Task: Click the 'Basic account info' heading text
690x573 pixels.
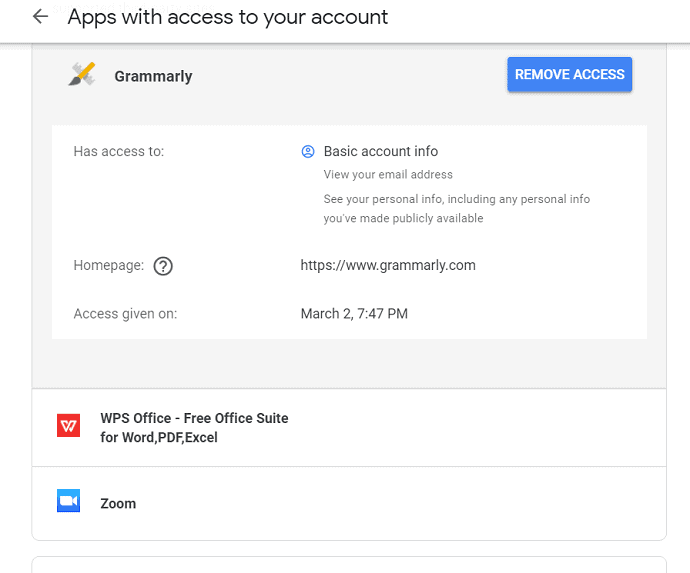Action: 381,152
